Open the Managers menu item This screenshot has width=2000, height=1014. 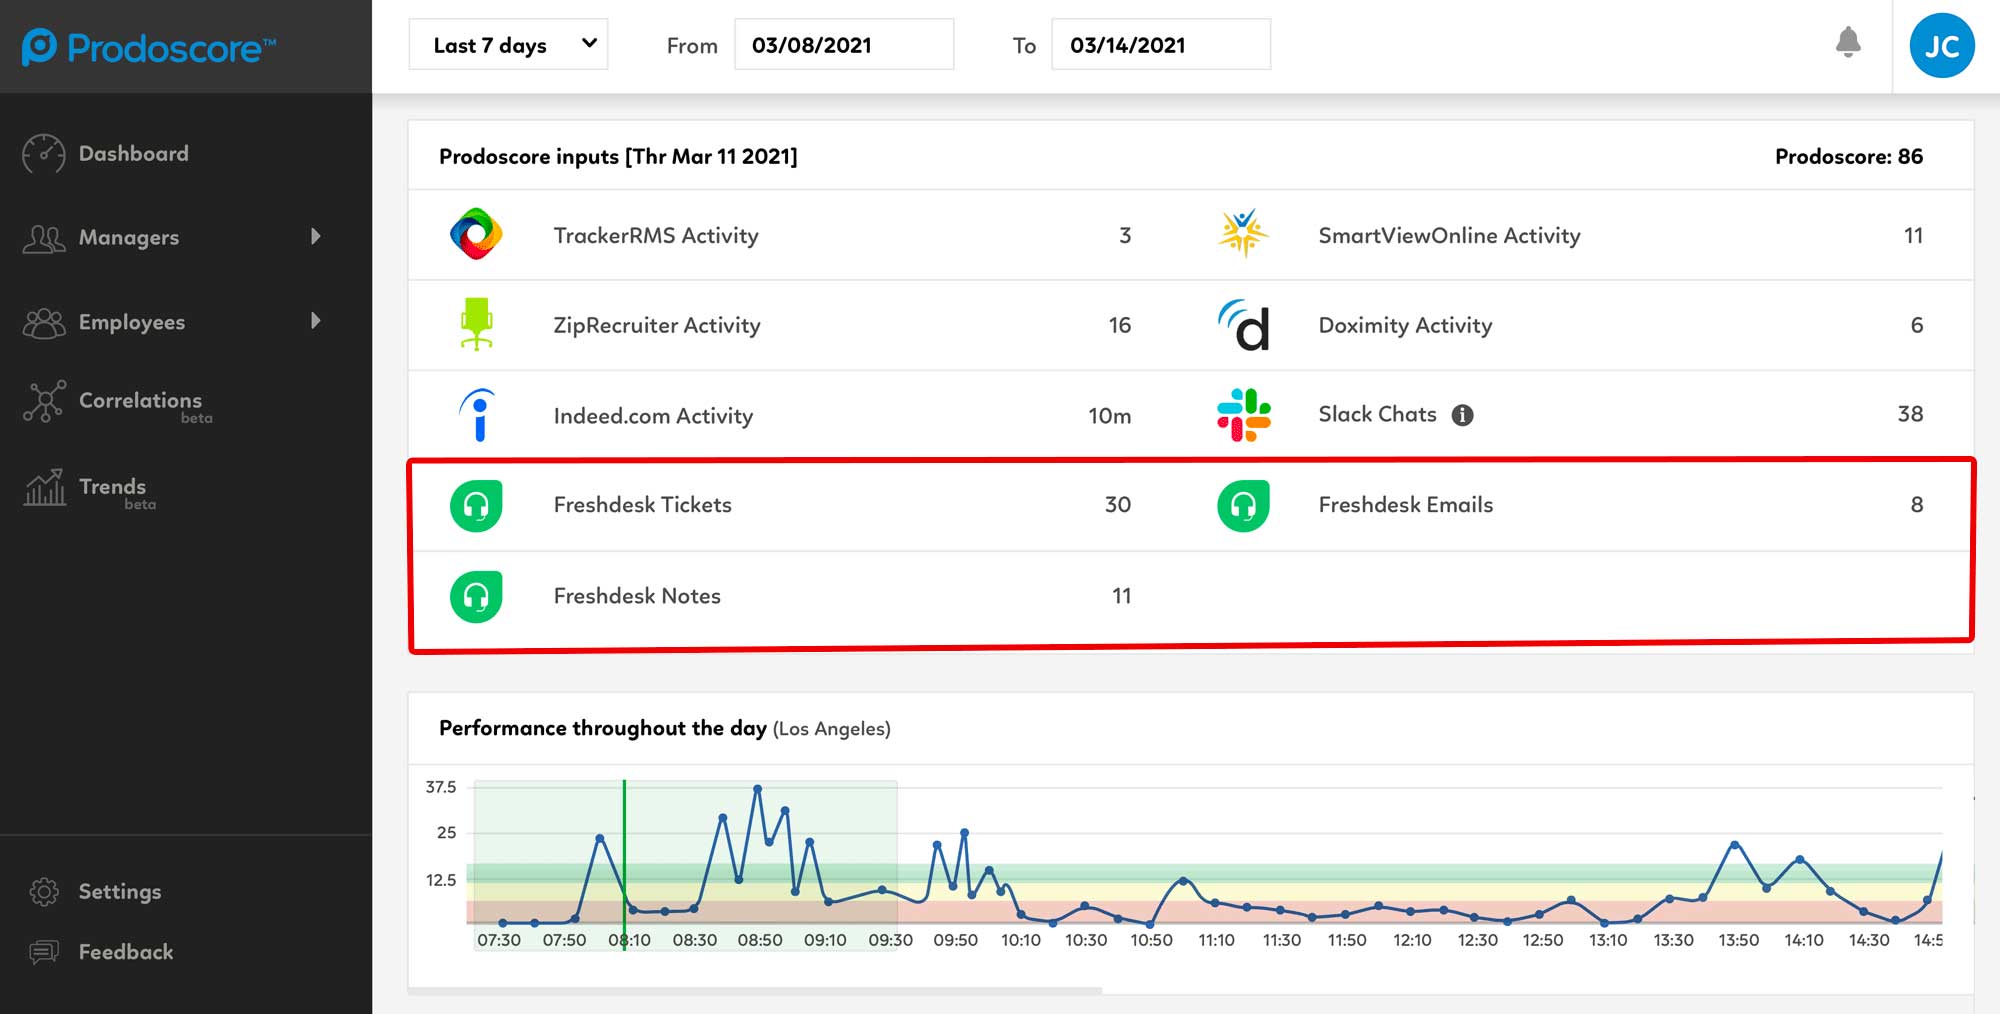pyautogui.click(x=129, y=238)
